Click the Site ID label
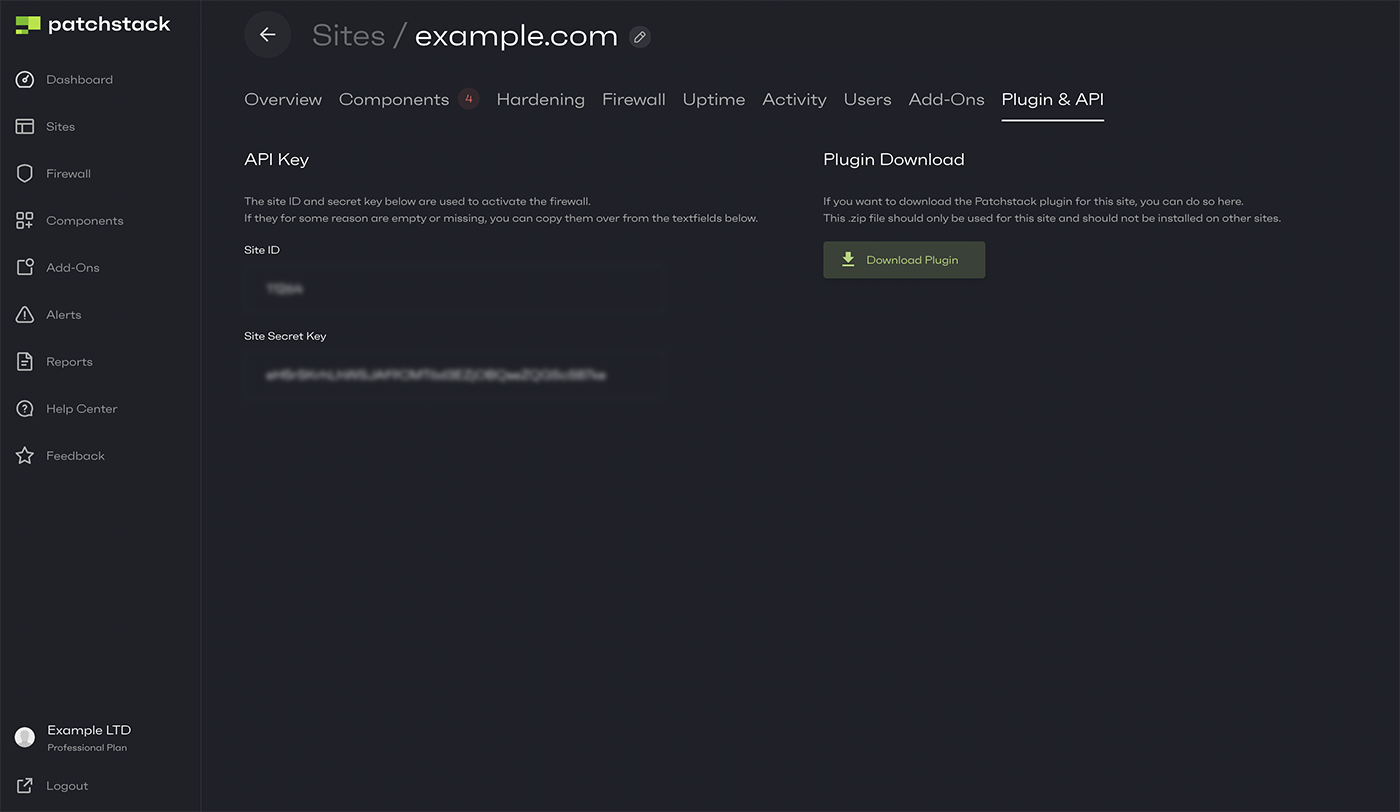The image size is (1400, 812). 262,250
